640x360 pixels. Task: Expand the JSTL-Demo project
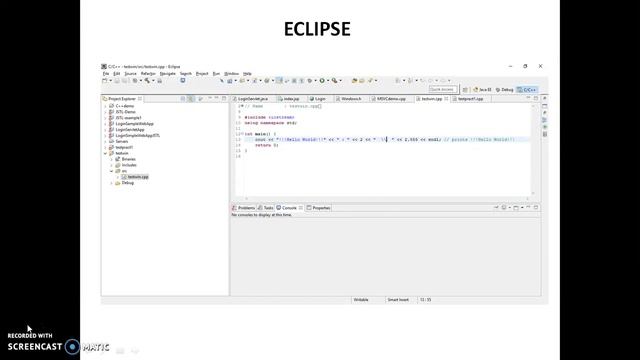105,112
